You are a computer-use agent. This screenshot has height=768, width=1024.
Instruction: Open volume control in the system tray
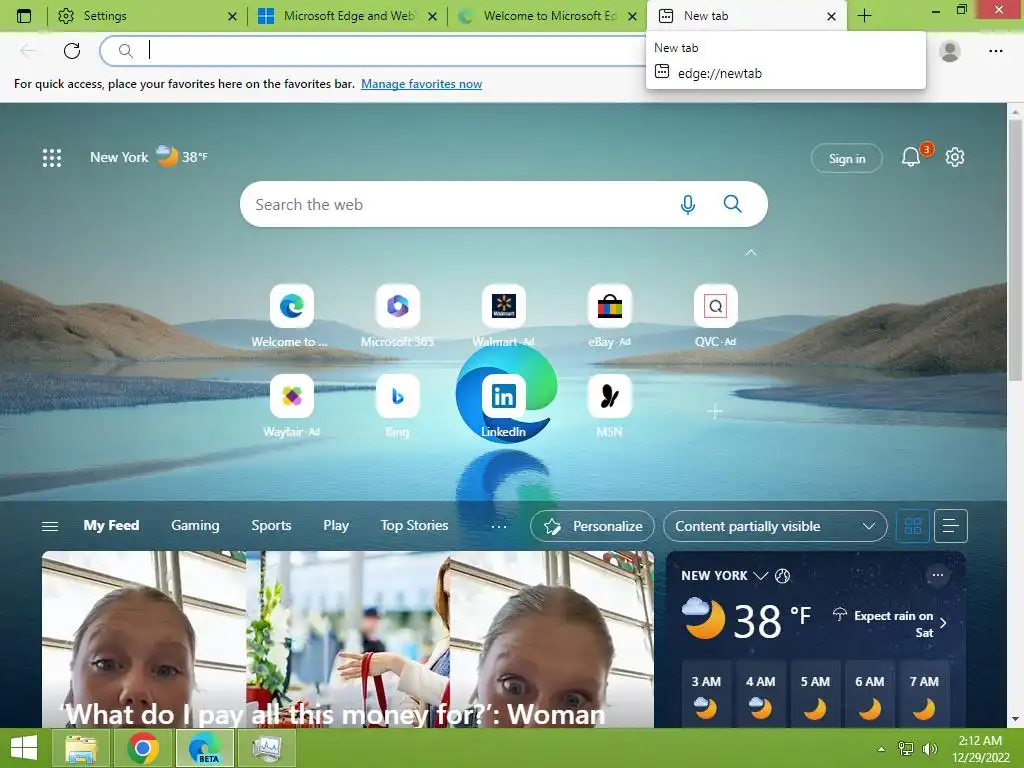pyautogui.click(x=930, y=749)
